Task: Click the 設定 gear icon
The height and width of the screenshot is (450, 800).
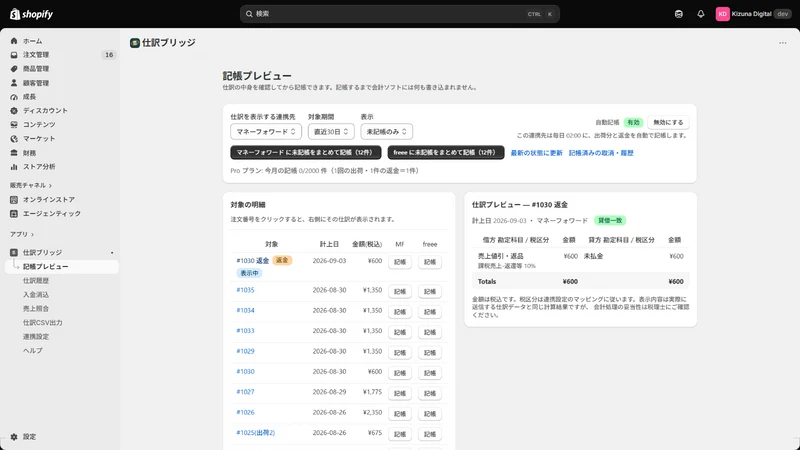Action: point(14,437)
